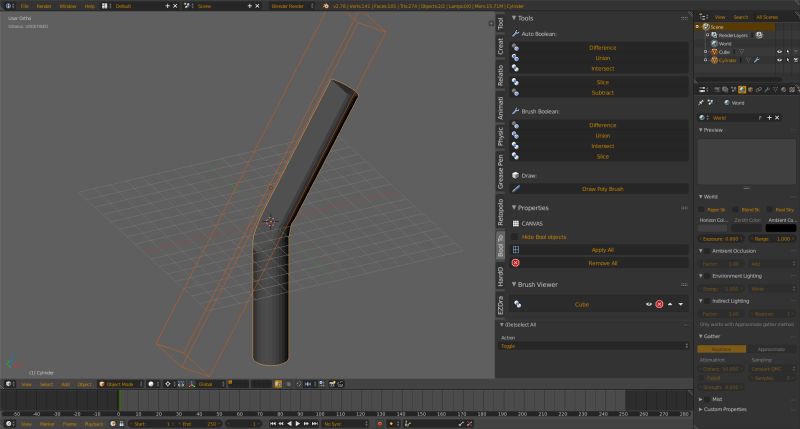800x429 pixels.
Task: Move Cube brush up with arrow
Action: click(x=670, y=304)
